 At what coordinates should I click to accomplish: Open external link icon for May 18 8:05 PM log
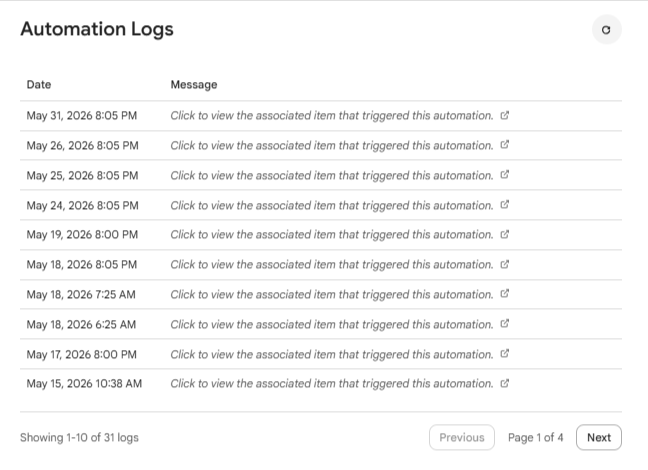click(x=505, y=264)
